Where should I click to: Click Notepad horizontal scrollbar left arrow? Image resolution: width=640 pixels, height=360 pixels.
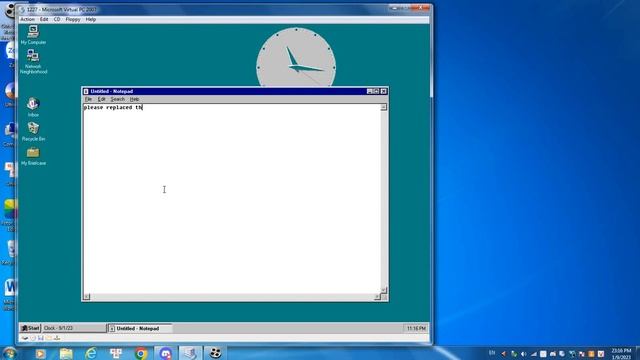[87, 297]
